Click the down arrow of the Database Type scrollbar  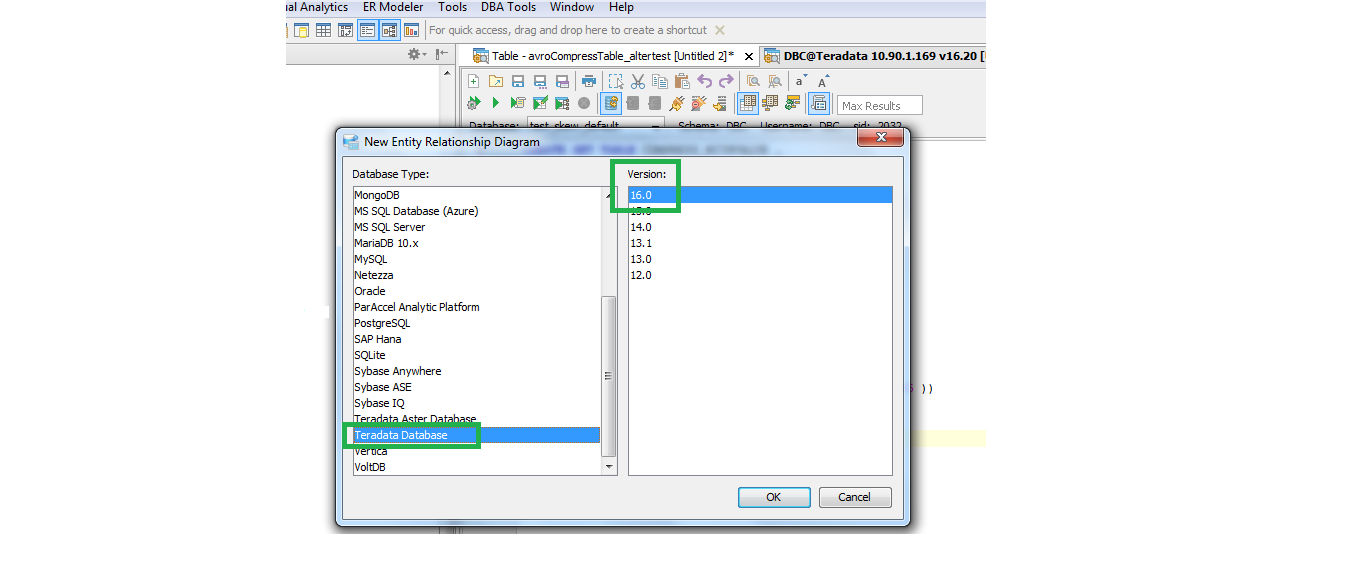click(x=609, y=467)
